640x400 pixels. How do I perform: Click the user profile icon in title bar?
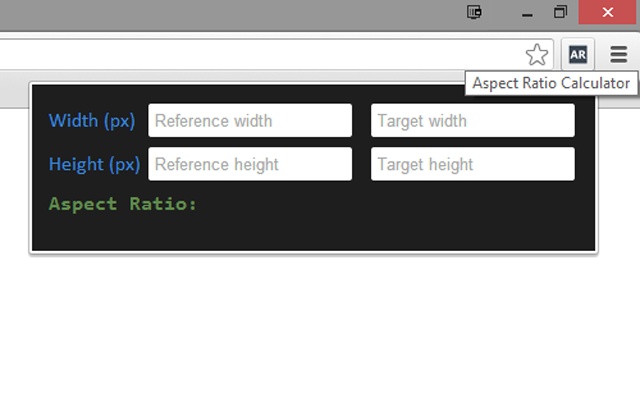pos(474,12)
